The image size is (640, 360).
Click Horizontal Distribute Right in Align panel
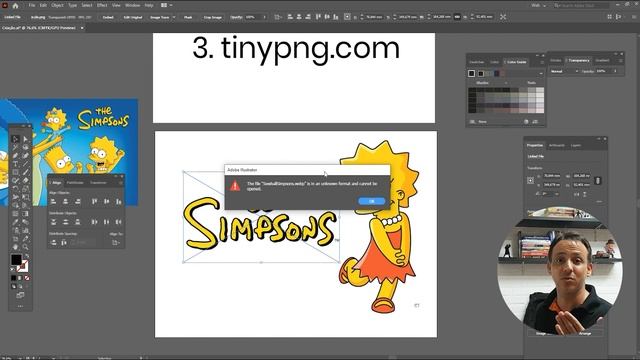point(119,222)
